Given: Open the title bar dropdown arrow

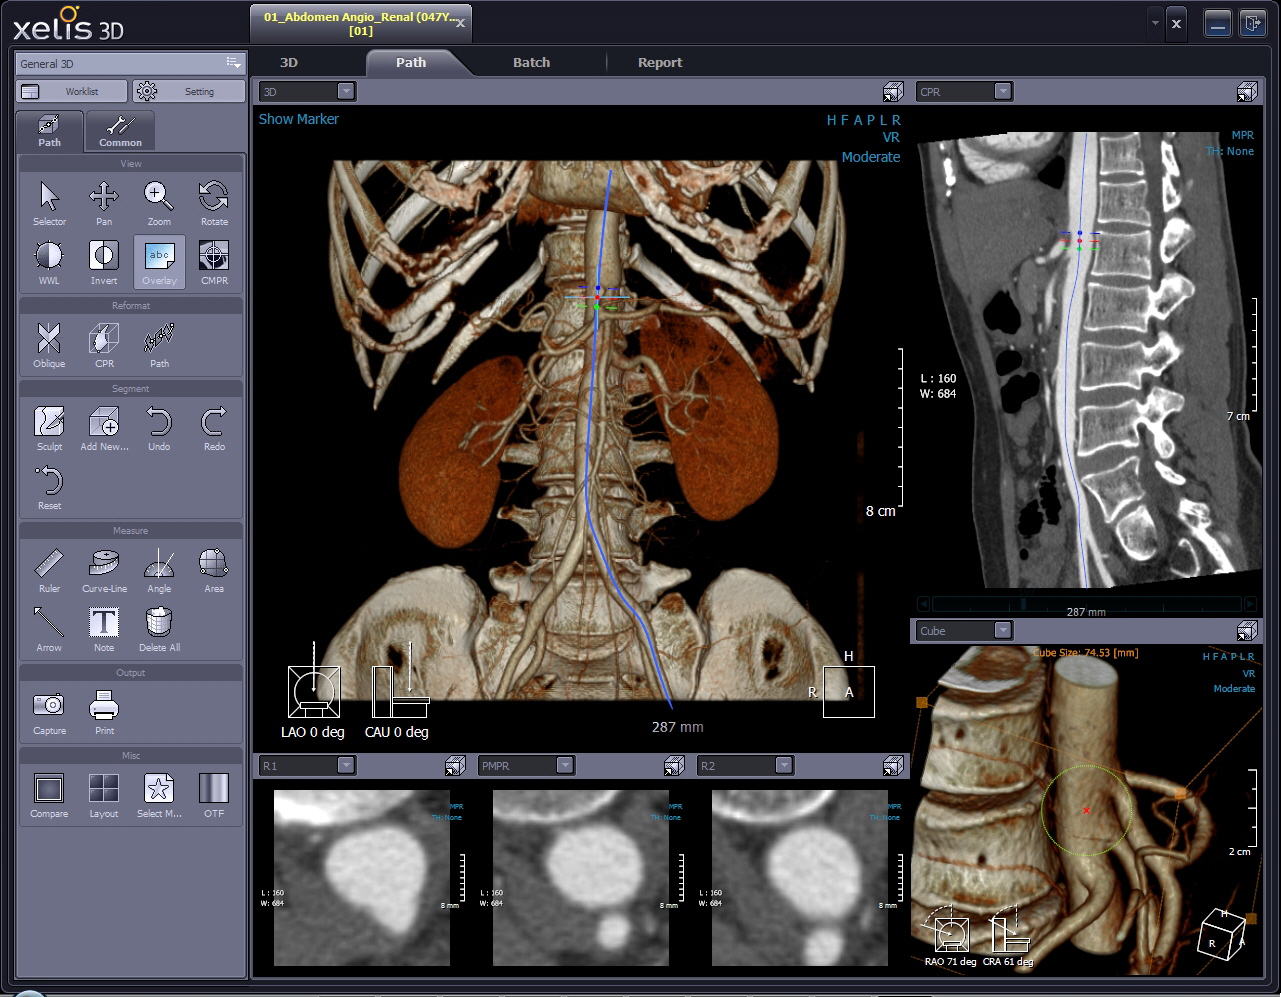Looking at the screenshot, I should pos(1156,22).
